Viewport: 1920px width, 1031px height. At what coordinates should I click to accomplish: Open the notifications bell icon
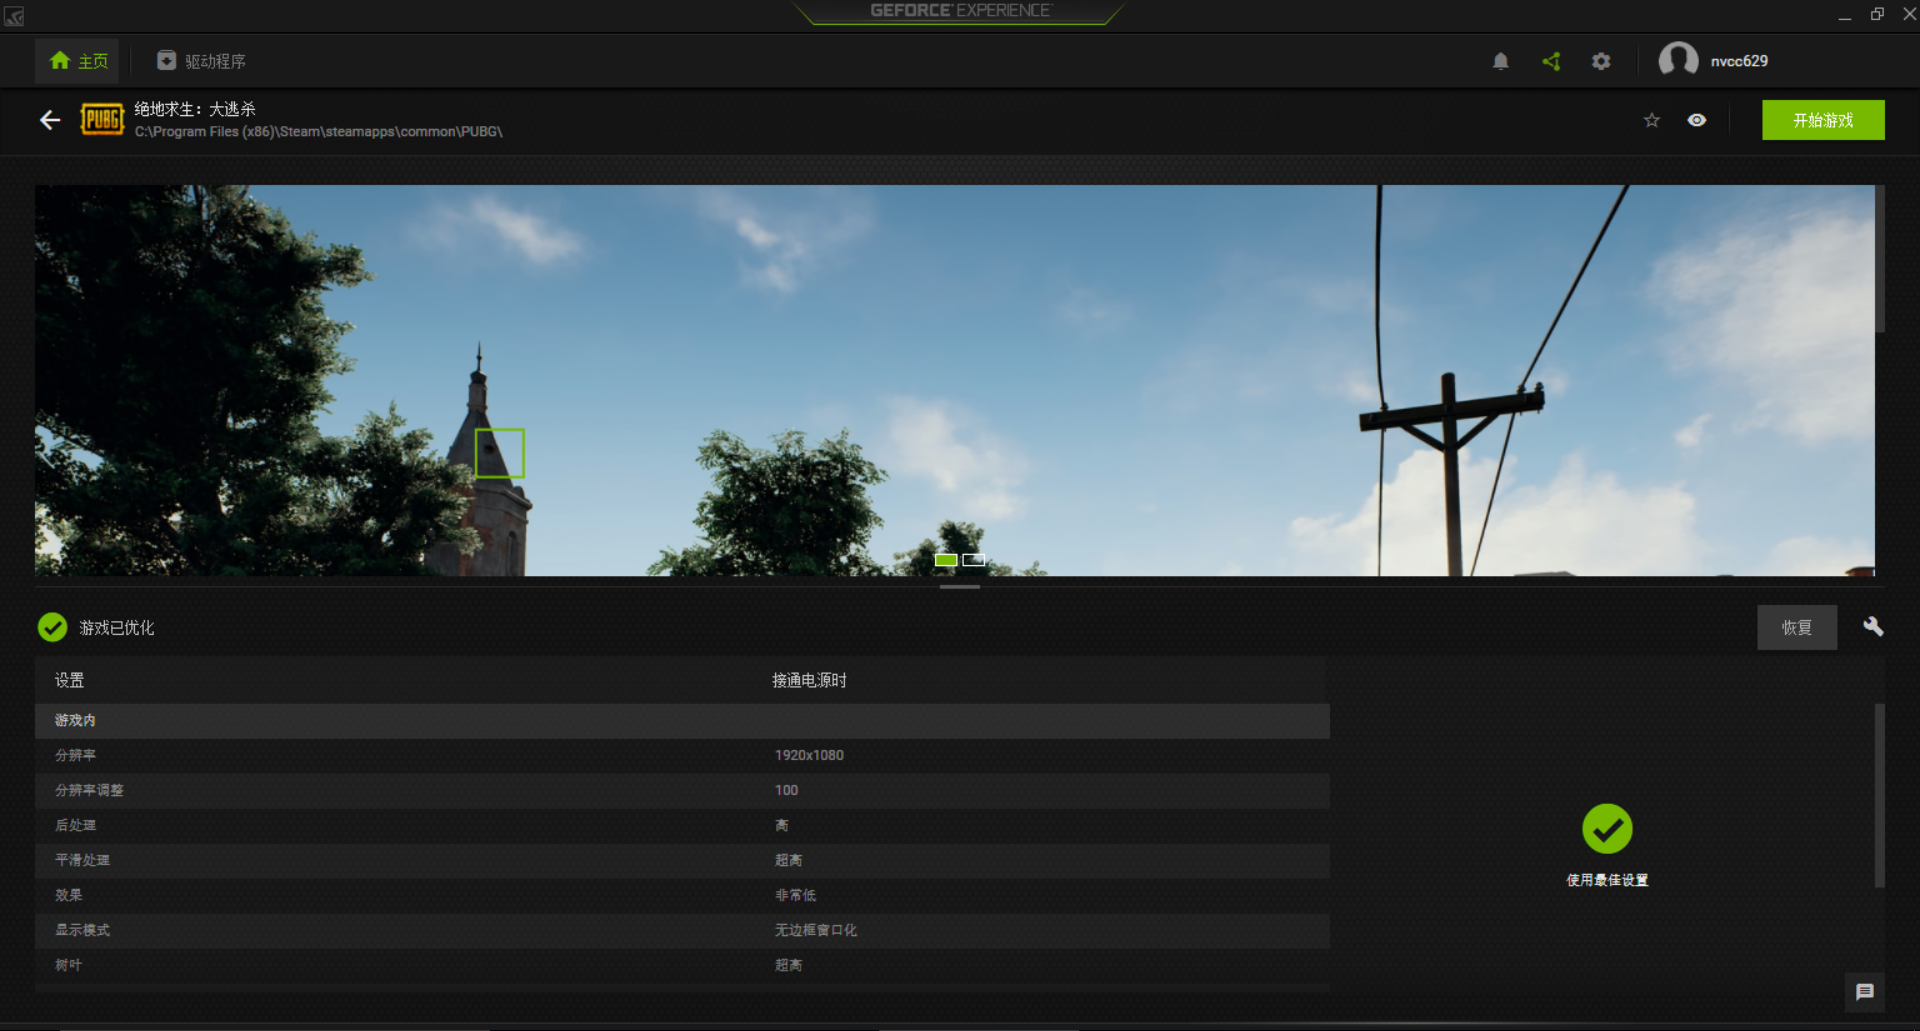pos(1500,61)
